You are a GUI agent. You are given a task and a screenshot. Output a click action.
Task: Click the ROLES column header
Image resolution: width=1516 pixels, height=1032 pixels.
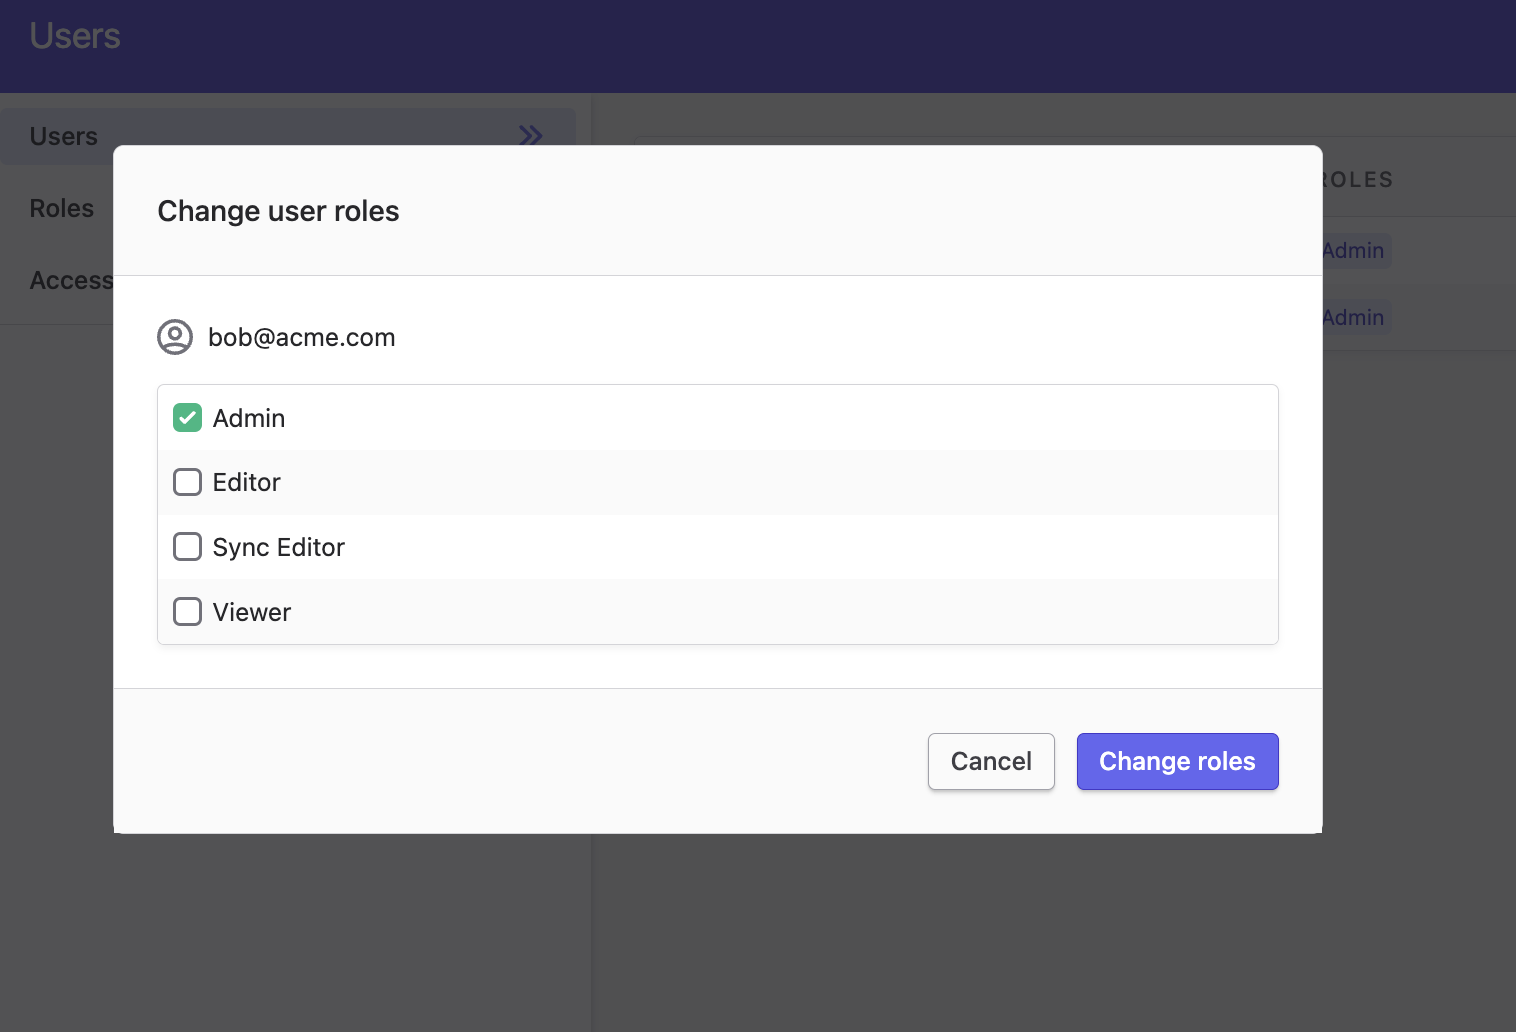pos(1358,180)
